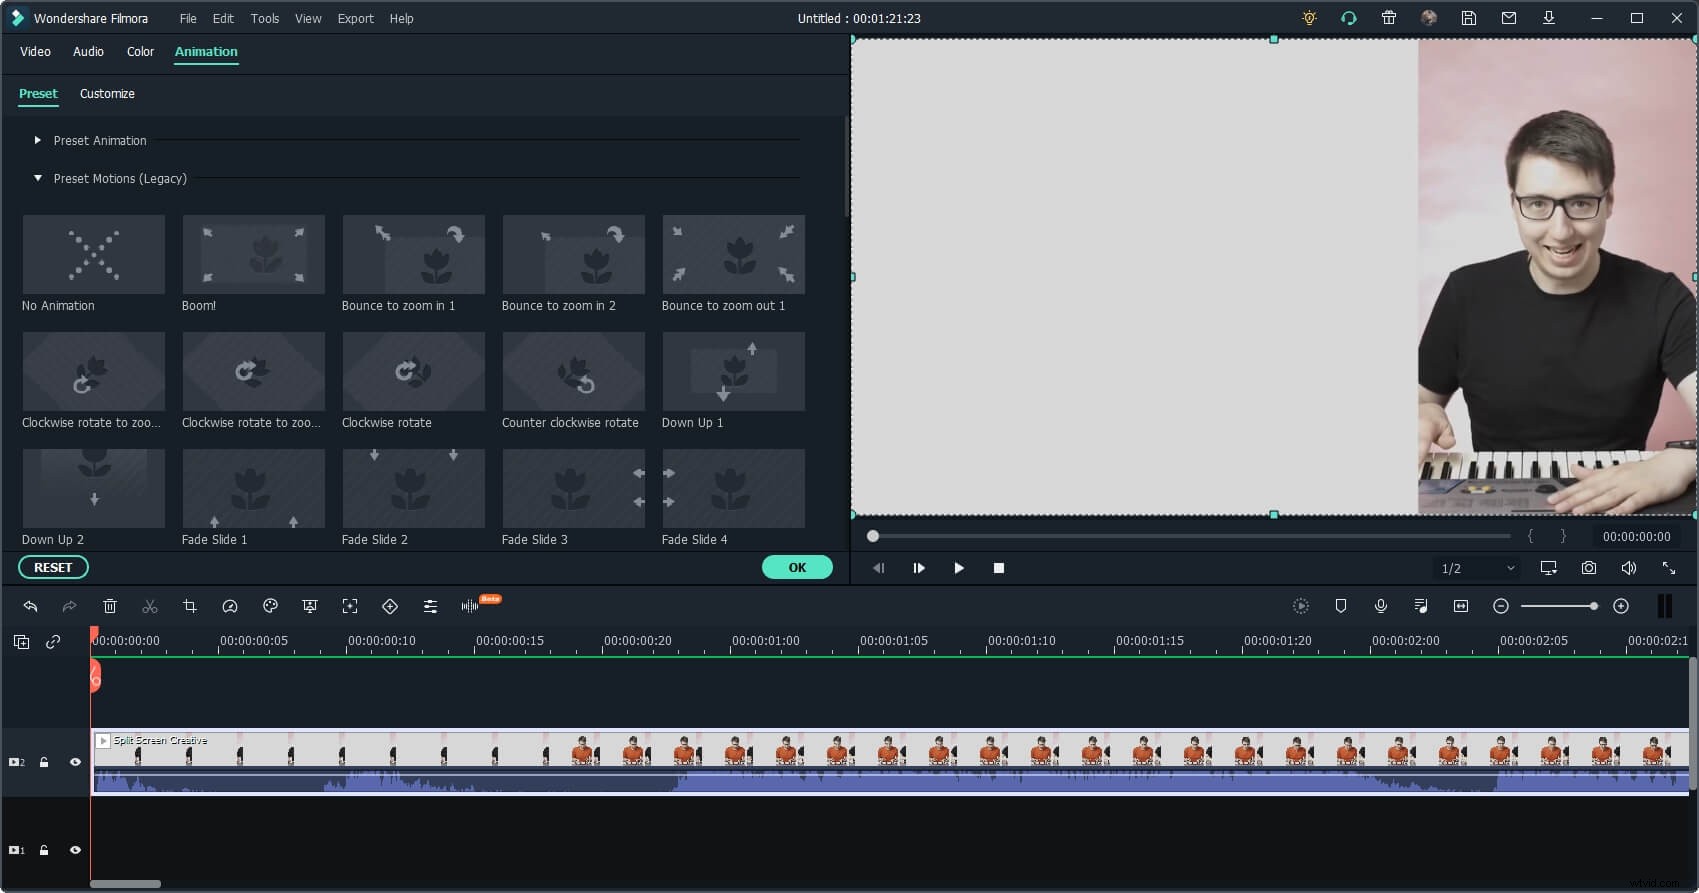Open the View menu
Viewport: 1699px width, 893px height.
tap(308, 19)
